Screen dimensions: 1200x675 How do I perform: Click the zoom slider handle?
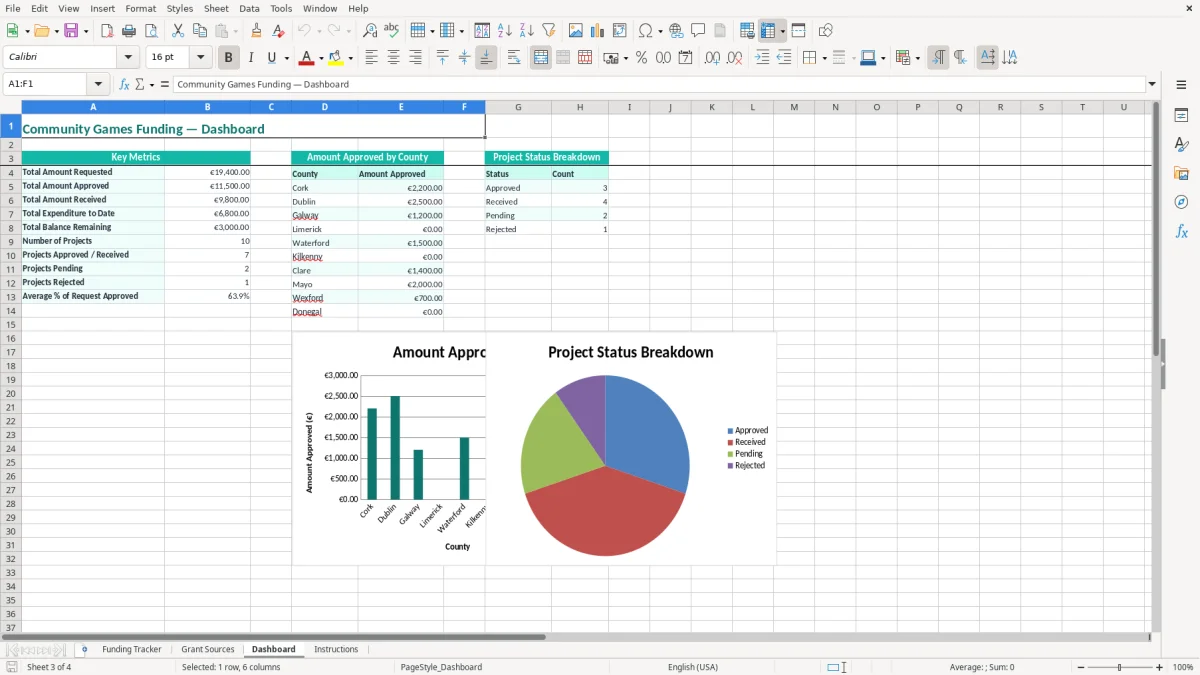pos(1120,667)
